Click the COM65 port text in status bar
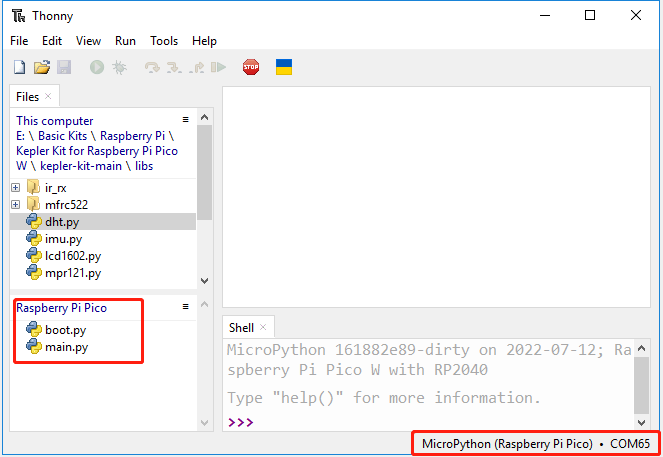The height and width of the screenshot is (457, 663). 630,444
